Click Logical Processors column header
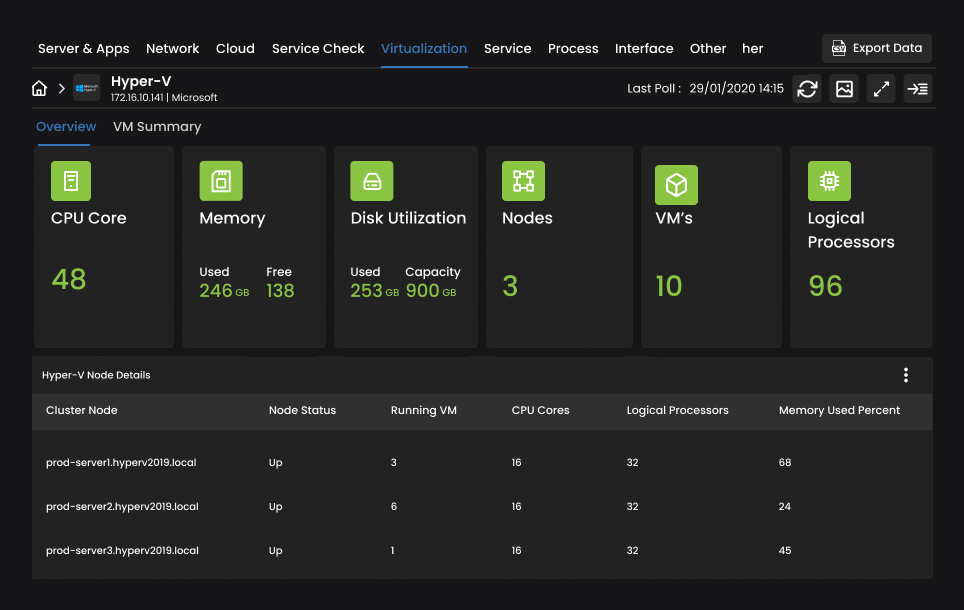Image resolution: width=964 pixels, height=610 pixels. [678, 410]
